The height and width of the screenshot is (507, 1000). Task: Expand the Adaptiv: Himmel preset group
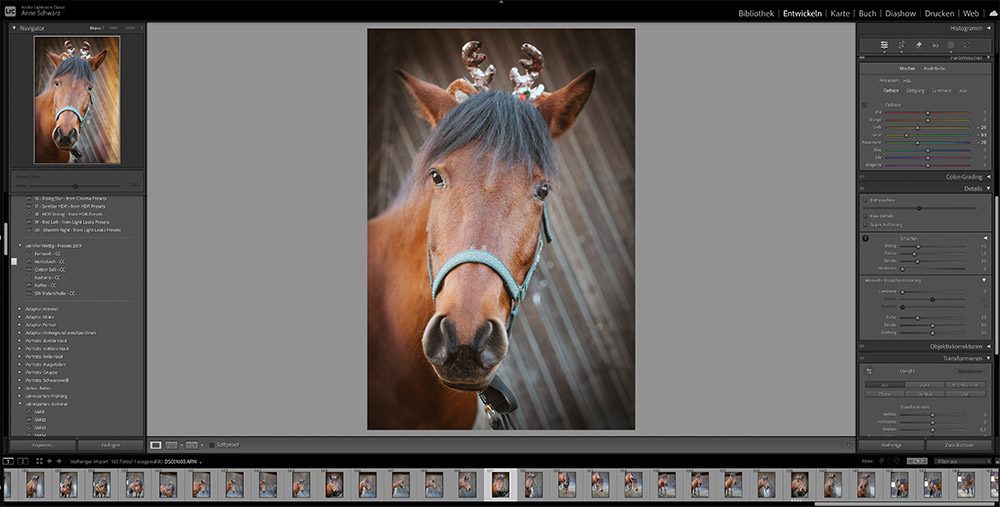point(20,309)
